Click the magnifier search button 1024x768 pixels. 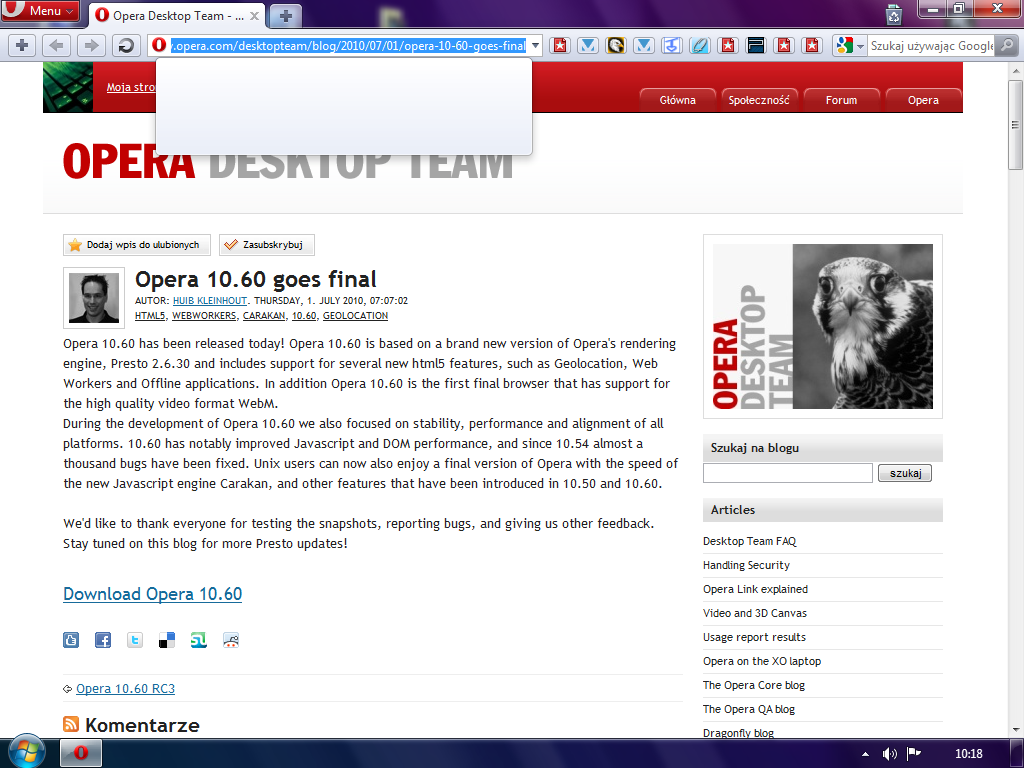coord(1007,46)
